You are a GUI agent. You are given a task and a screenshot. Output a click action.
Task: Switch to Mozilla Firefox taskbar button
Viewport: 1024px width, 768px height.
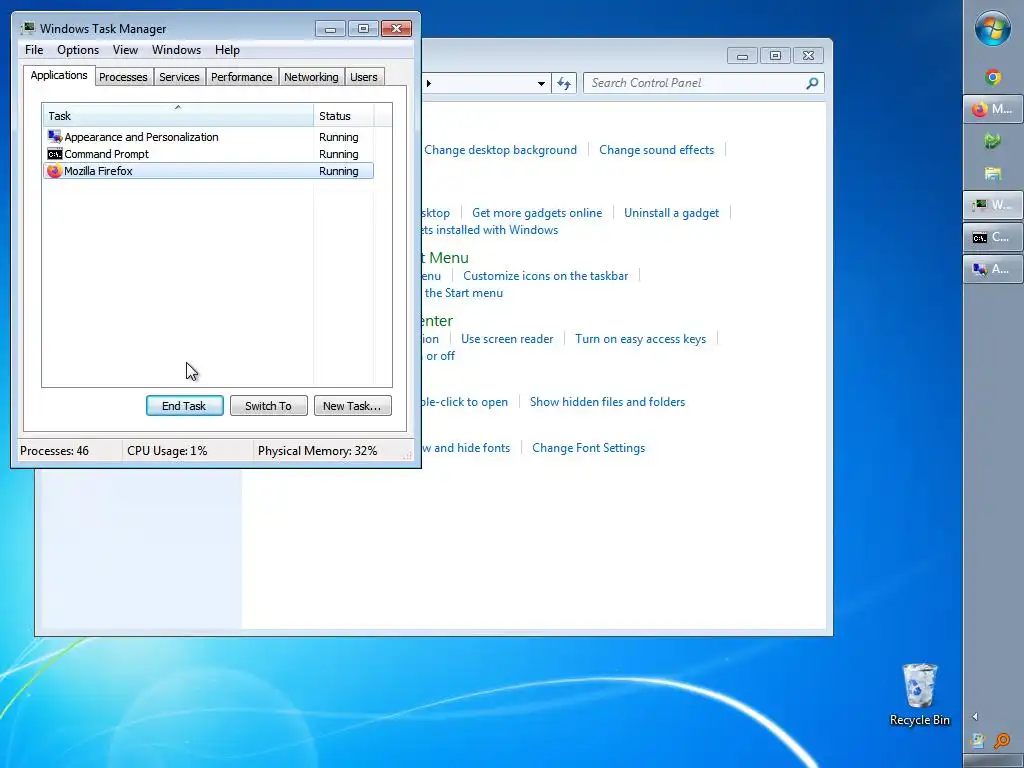pos(993,109)
